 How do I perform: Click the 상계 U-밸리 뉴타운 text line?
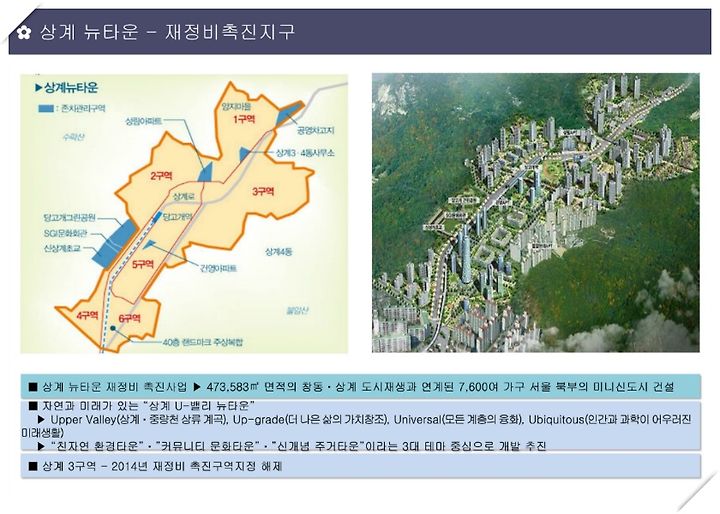click(x=142, y=406)
